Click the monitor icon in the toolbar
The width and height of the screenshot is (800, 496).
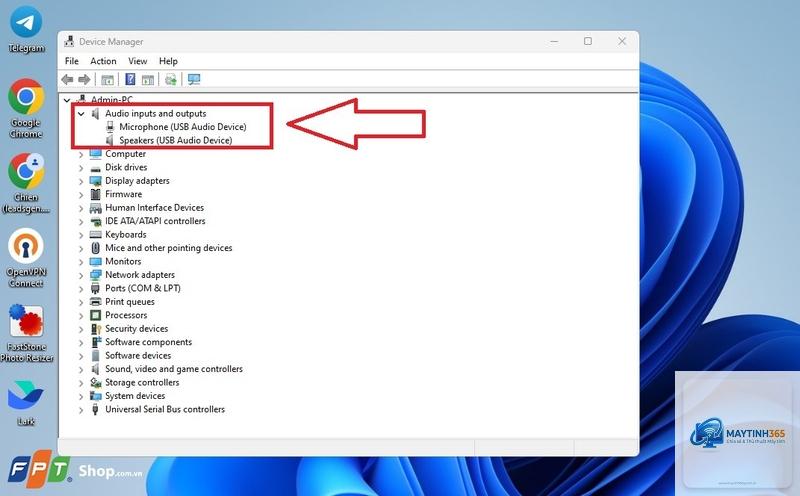click(194, 79)
